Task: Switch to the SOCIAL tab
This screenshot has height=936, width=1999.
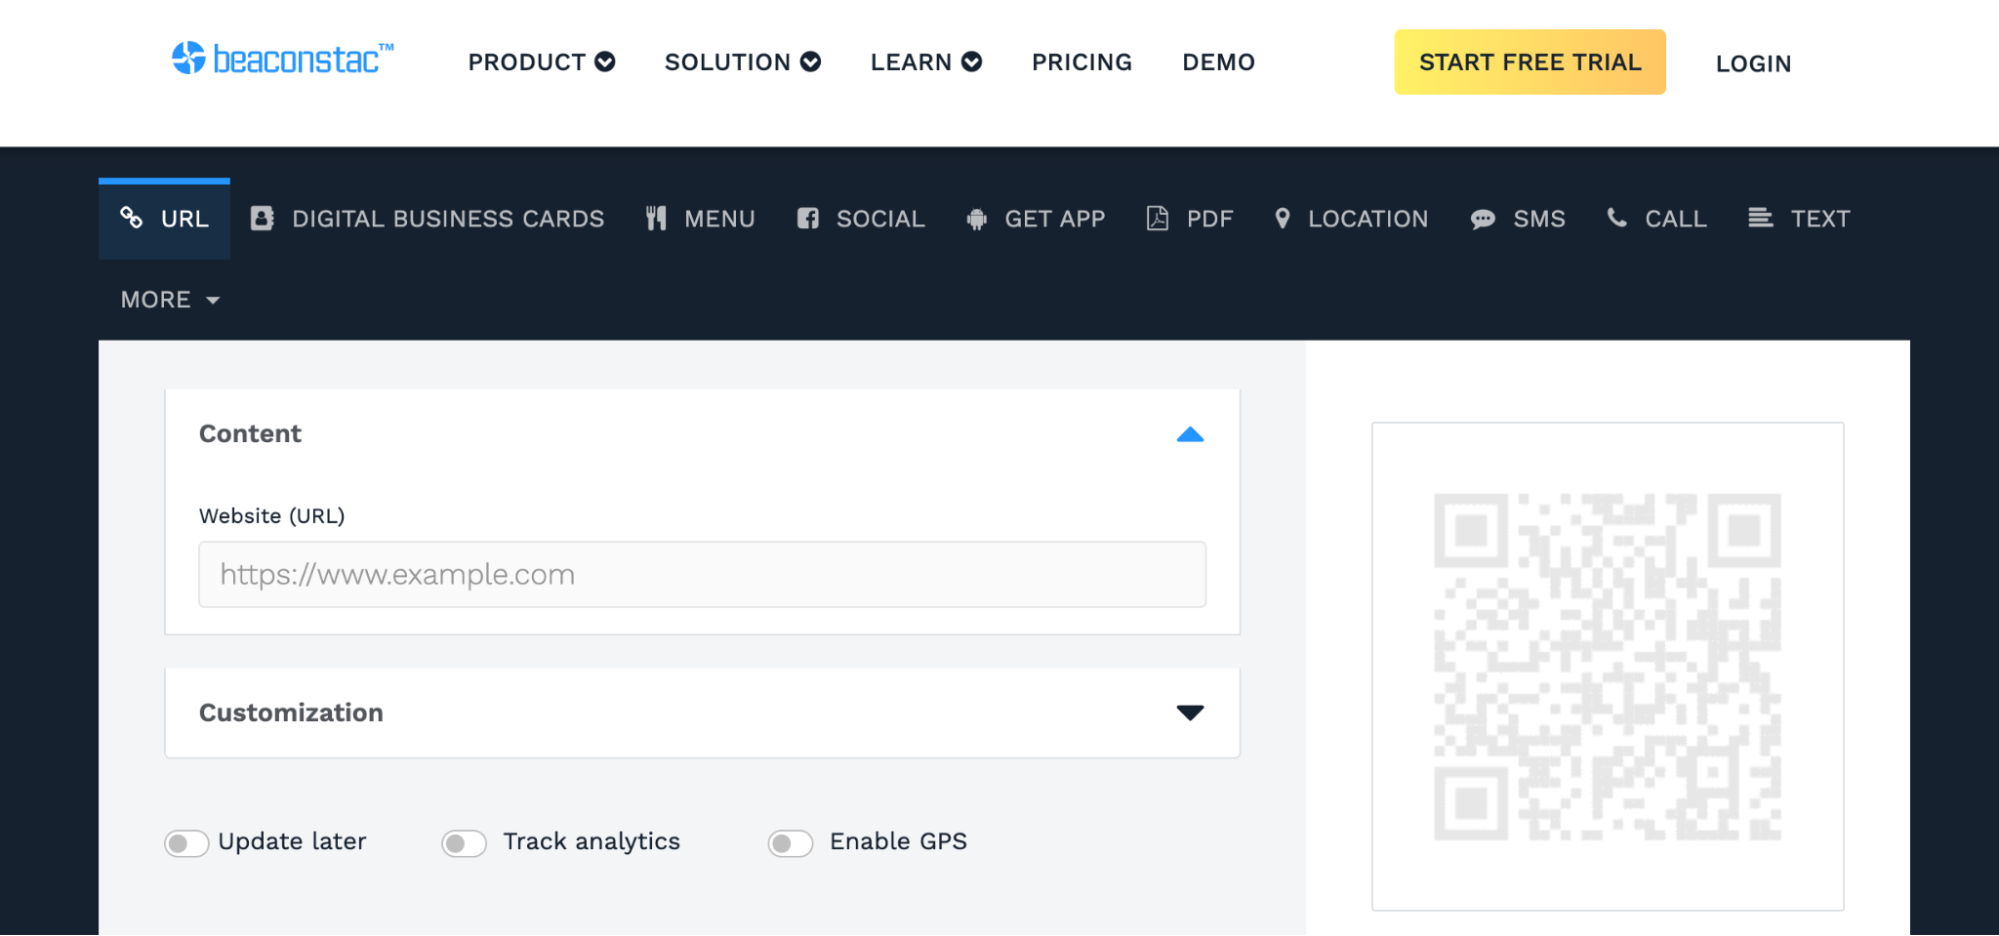Action: (x=861, y=218)
